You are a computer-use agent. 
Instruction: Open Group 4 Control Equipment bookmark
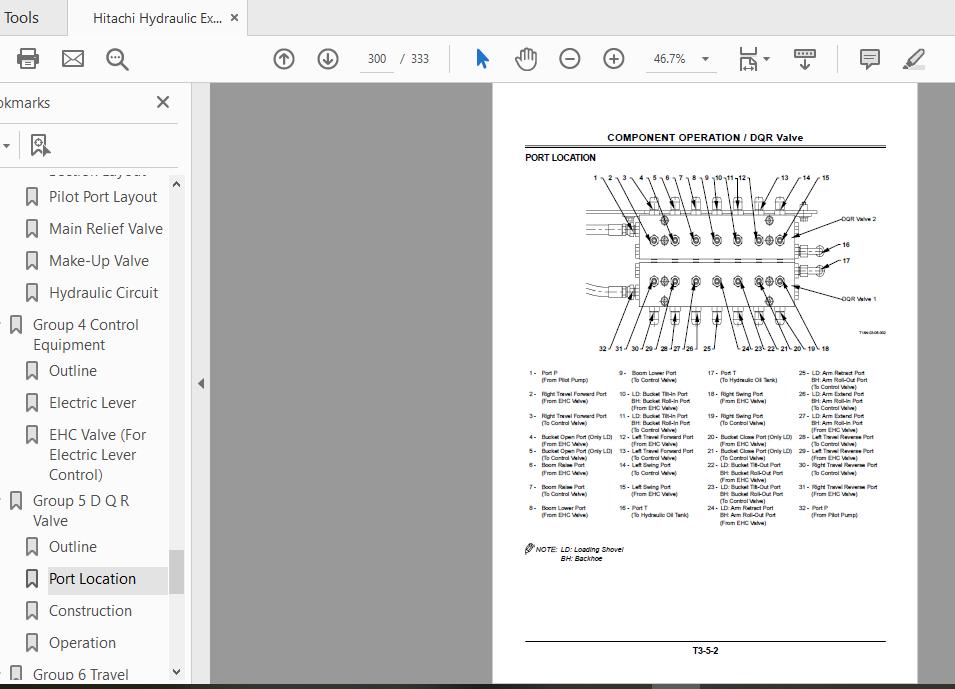86,334
